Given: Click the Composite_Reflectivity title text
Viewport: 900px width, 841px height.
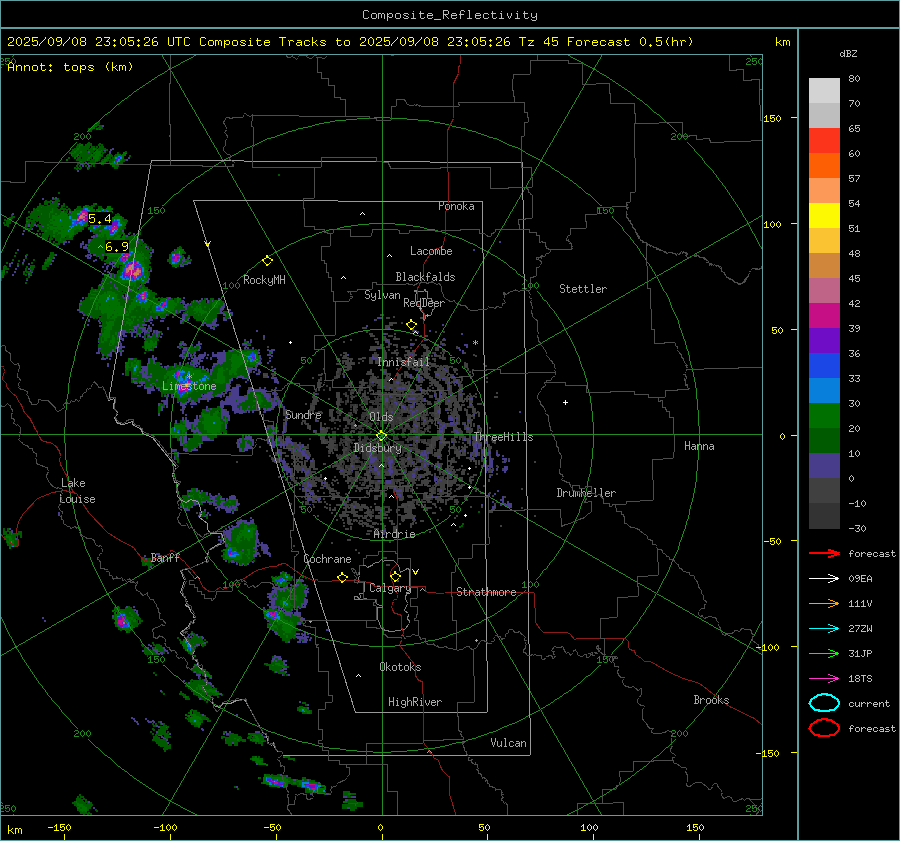Looking at the screenshot, I should (x=450, y=15).
